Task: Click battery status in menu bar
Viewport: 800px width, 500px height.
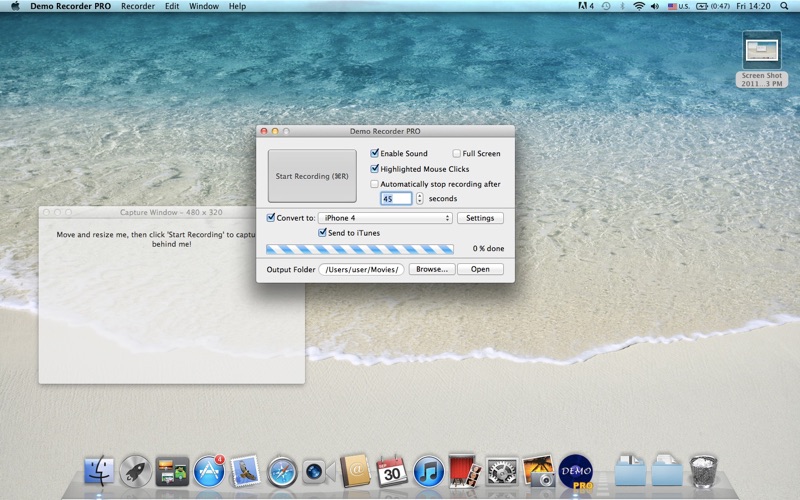Action: (713, 6)
